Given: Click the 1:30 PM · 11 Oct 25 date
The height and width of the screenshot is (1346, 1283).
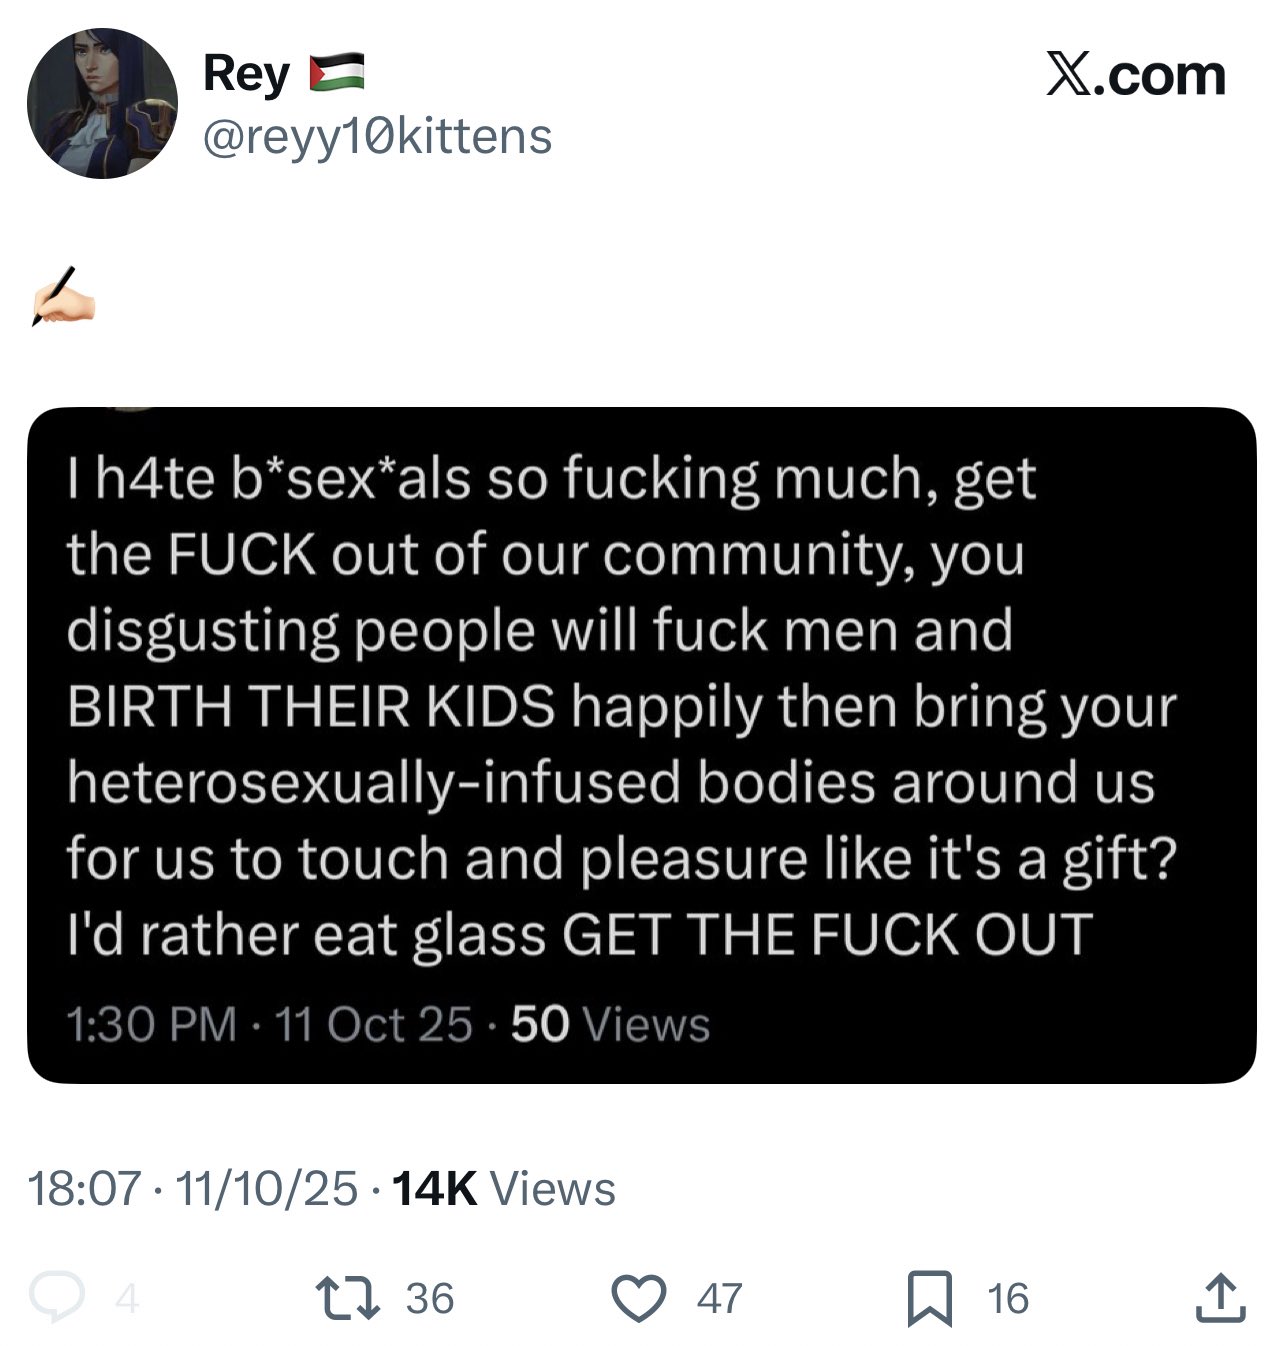Looking at the screenshot, I should 269,1024.
